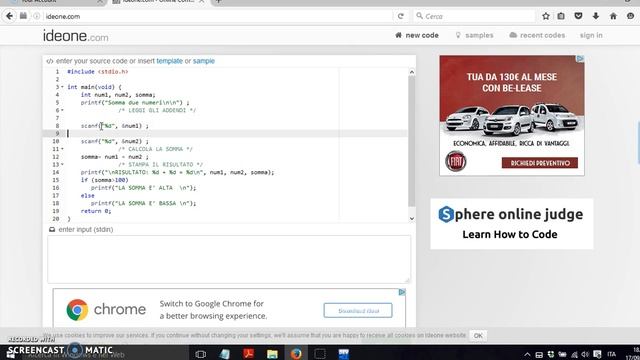Open the 'recent codes' menu item
Screen dimensions: 640x360
pyautogui.click(x=537, y=36)
